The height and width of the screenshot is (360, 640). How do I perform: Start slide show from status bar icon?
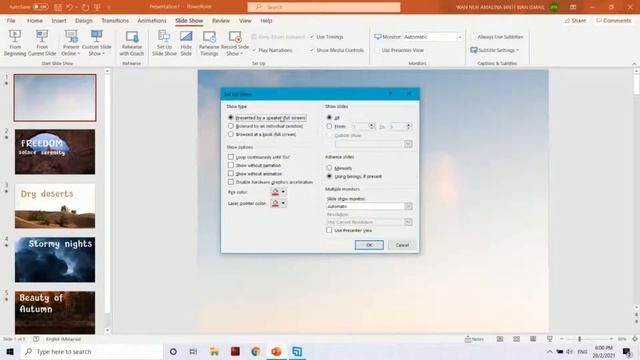(x=550, y=339)
